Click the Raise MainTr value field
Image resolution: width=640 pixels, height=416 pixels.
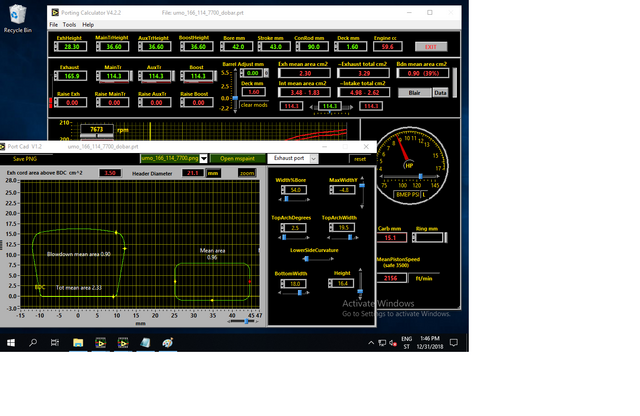tap(115, 102)
